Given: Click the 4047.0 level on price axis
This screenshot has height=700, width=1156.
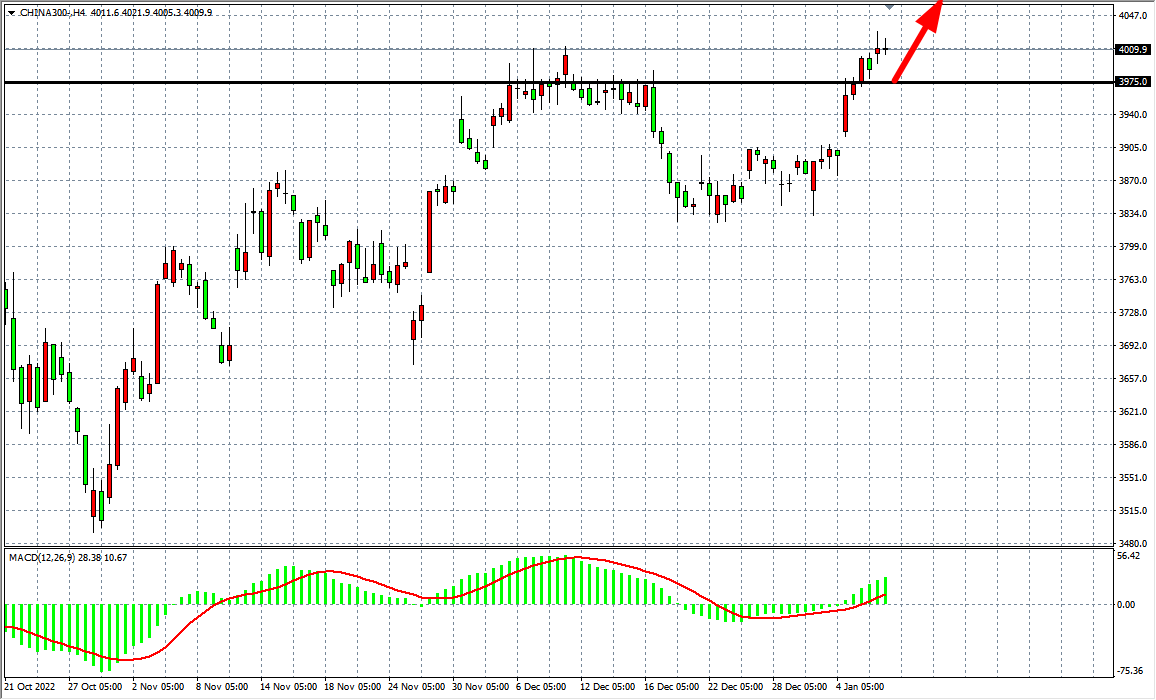Looking at the screenshot, I should [1132, 16].
